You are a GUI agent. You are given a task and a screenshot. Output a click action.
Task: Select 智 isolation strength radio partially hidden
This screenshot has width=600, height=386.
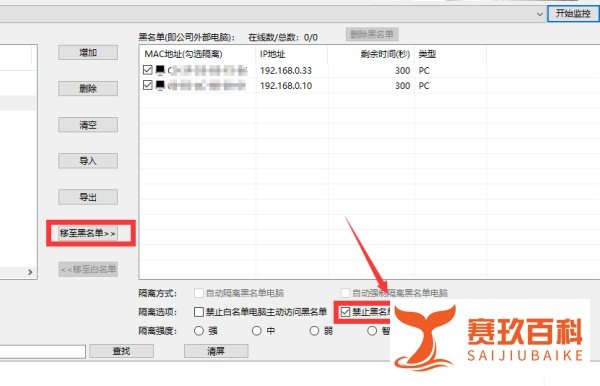point(372,331)
